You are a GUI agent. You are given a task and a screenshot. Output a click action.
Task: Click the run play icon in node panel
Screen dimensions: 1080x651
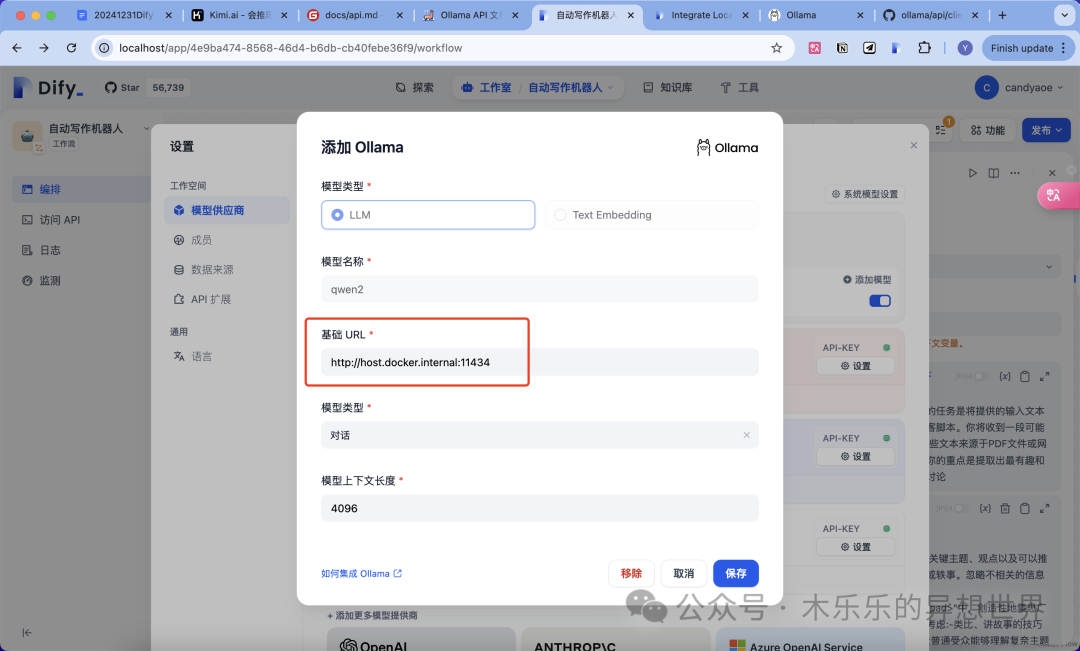point(973,173)
